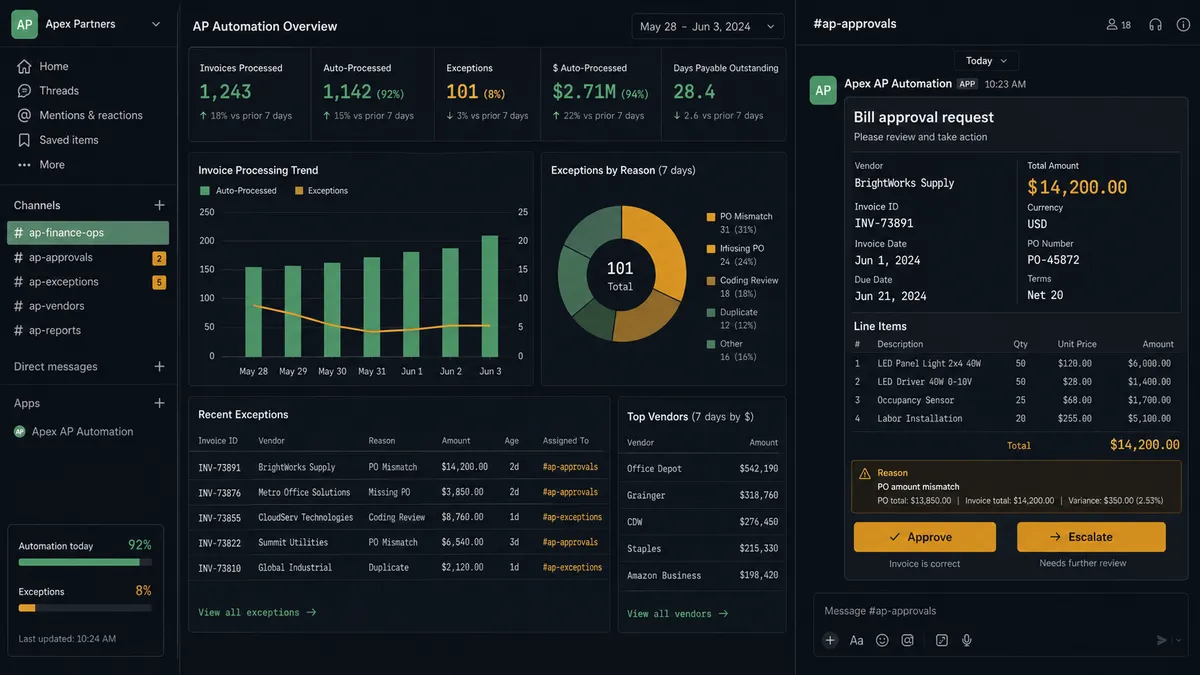Image resolution: width=1200 pixels, height=675 pixels.
Task: Click the Apex AP Automation message avatar
Action: pos(823,90)
